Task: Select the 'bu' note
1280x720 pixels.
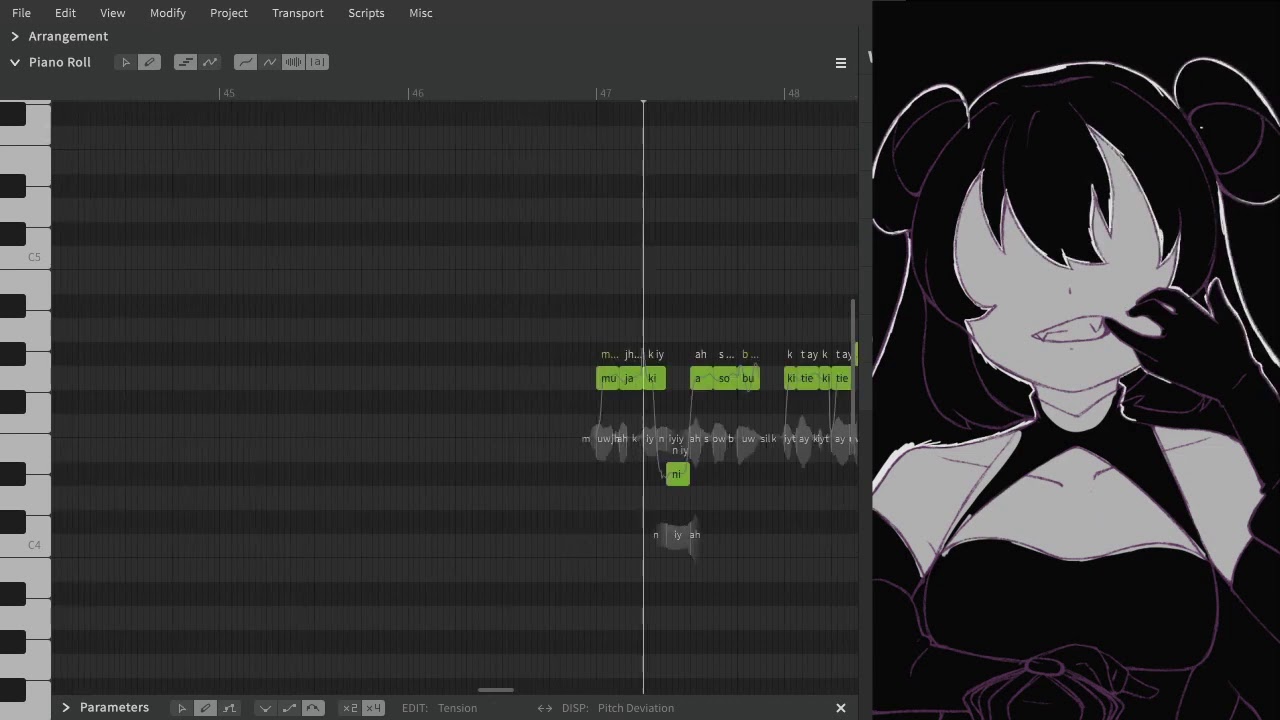Action: [x=748, y=378]
